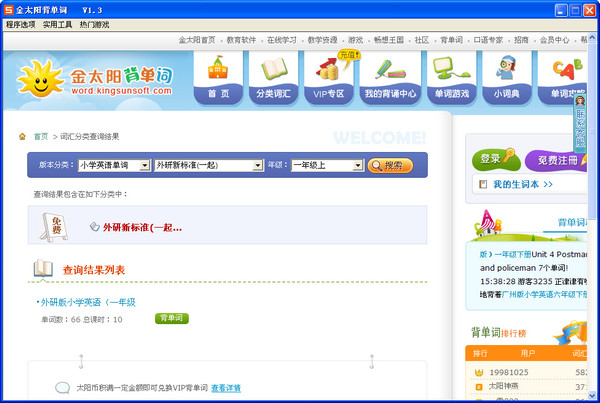
Task: Click the 联系客服 customer service tab
Action: (x=580, y=123)
